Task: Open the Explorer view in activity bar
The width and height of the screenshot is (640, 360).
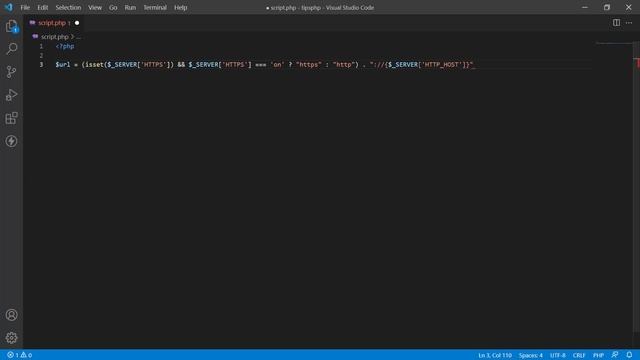Action: [11, 26]
